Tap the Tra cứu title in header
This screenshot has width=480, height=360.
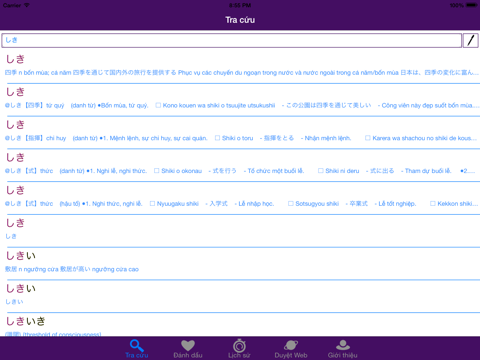240,20
